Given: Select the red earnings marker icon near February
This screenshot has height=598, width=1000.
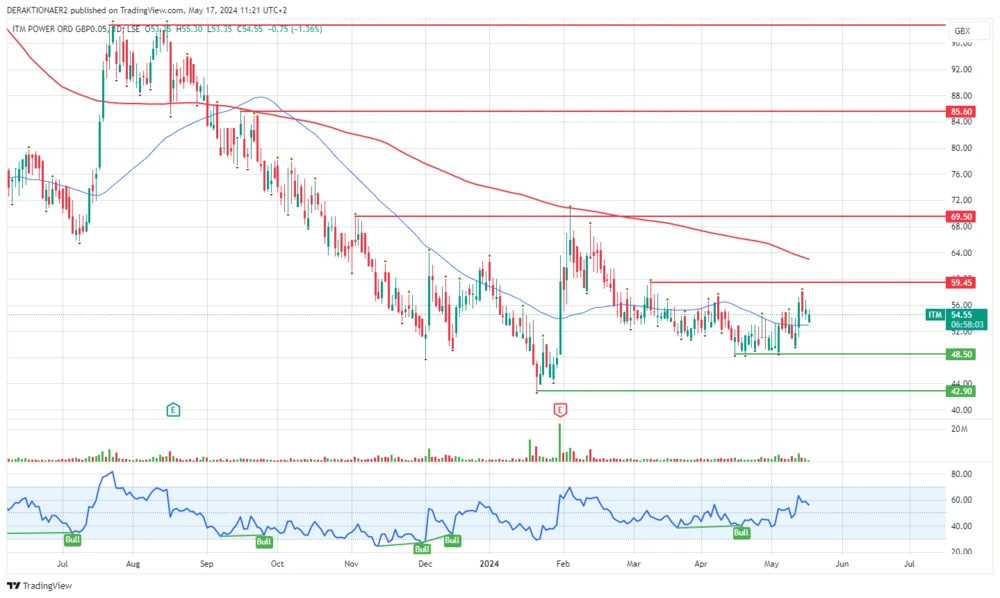Looking at the screenshot, I should click(x=560, y=410).
